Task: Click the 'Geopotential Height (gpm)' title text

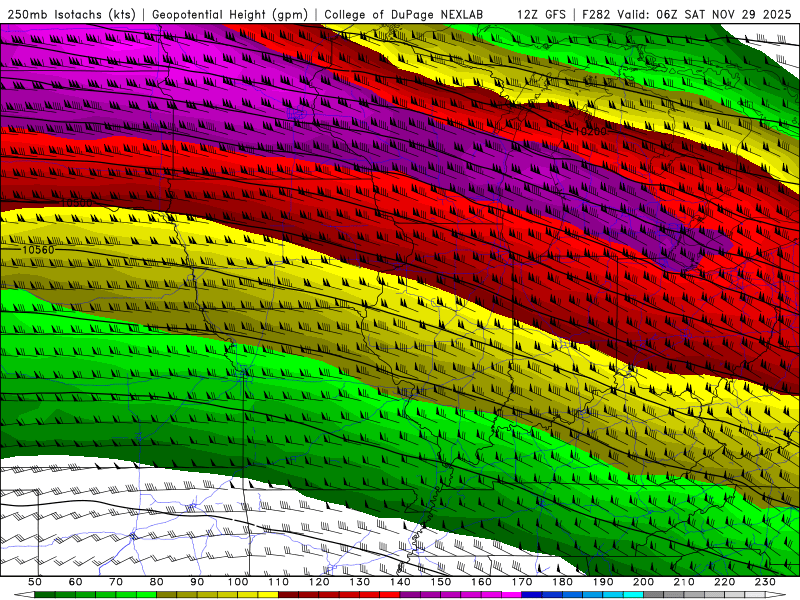Action: pos(230,14)
